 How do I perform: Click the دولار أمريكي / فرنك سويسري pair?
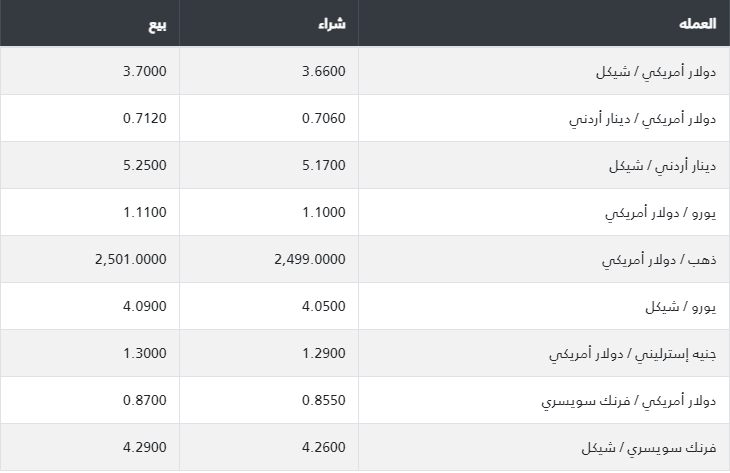(x=629, y=401)
